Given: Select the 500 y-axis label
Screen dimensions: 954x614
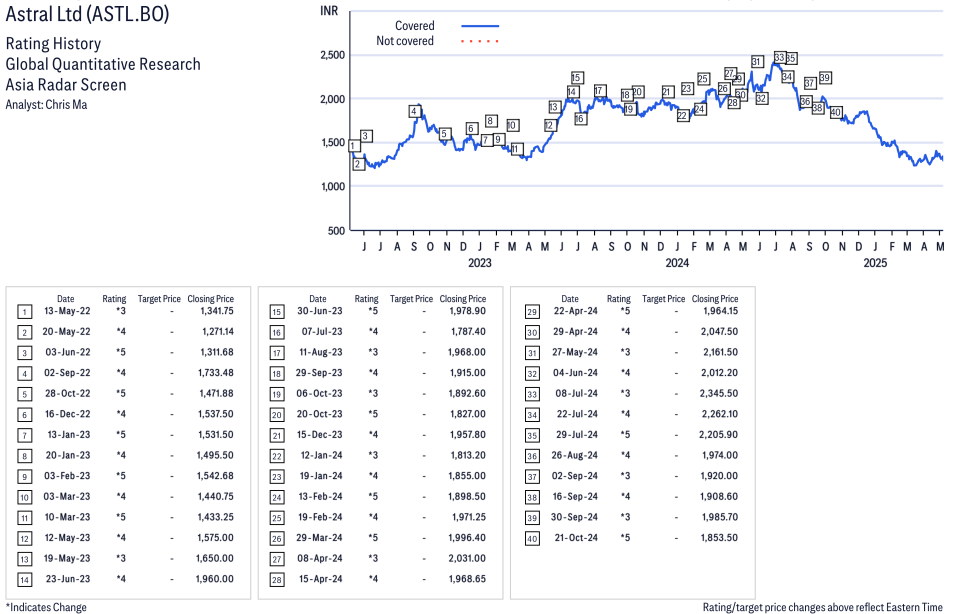Looking at the screenshot, I should tap(336, 231).
